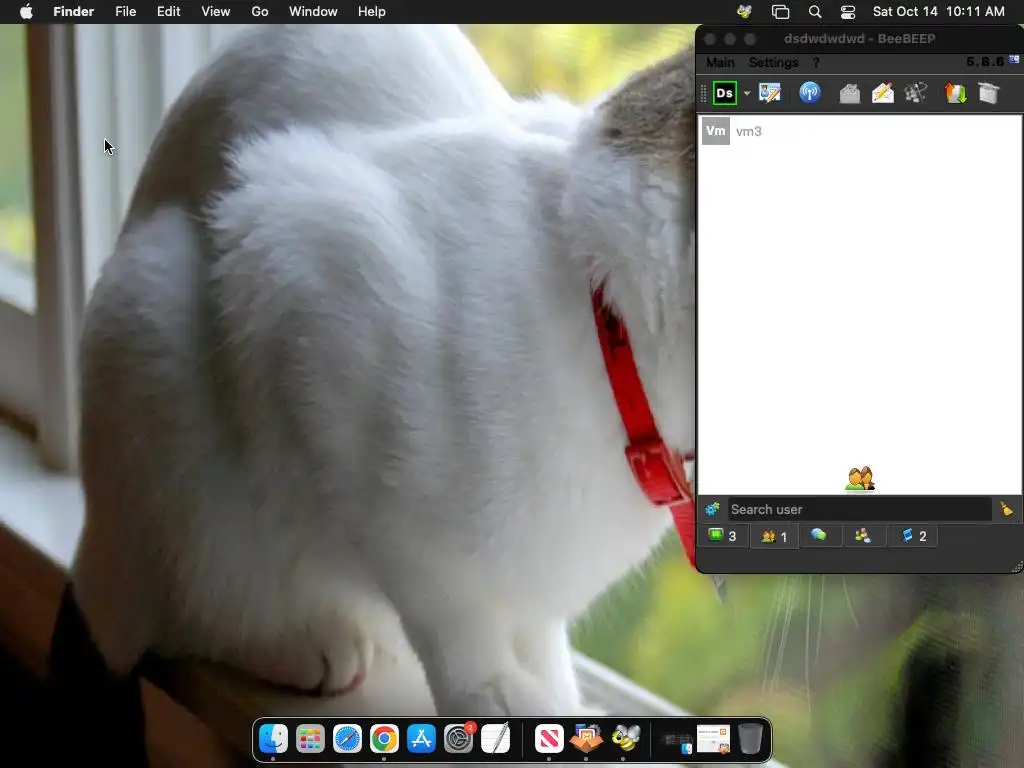1024x768 pixels.
Task: Click the gray network molecule icon
Action: [x=916, y=93]
